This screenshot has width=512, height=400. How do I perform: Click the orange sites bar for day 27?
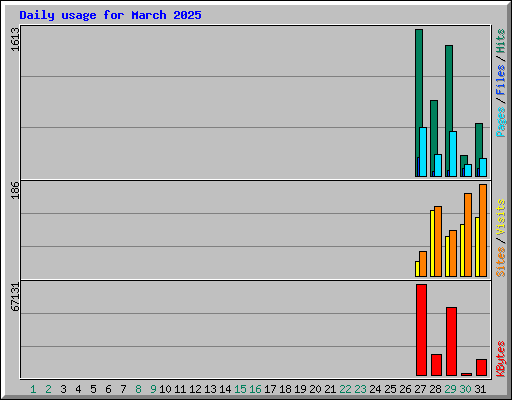[423, 264]
